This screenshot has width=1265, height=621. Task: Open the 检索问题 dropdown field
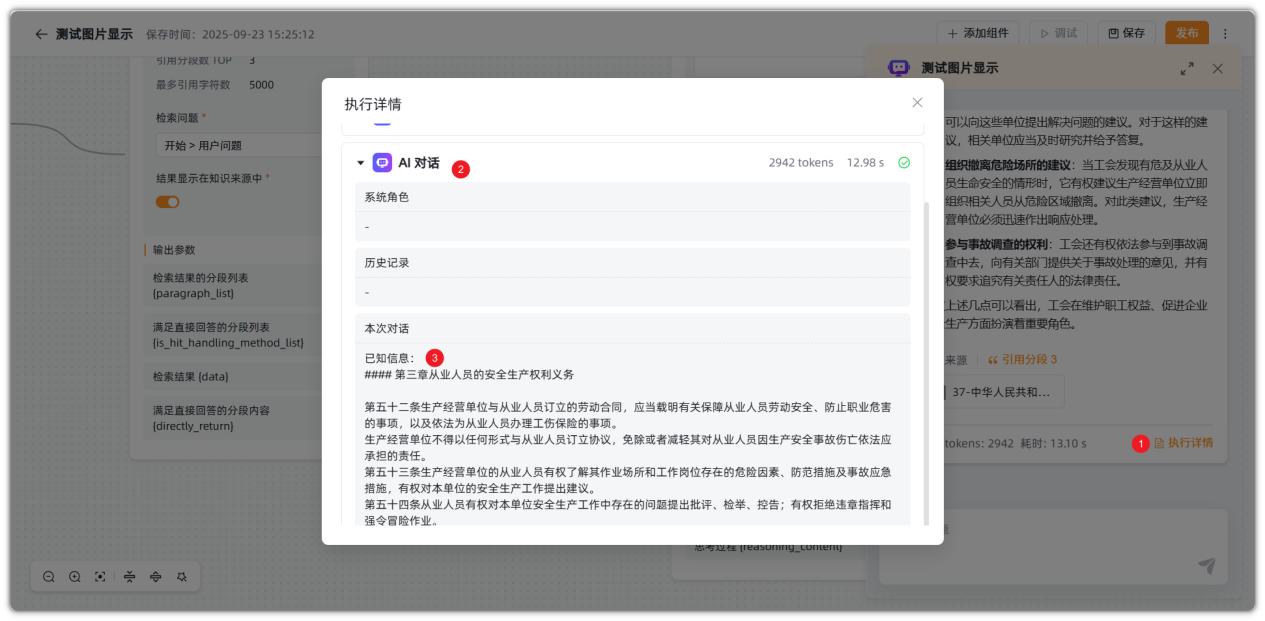tap(240, 145)
